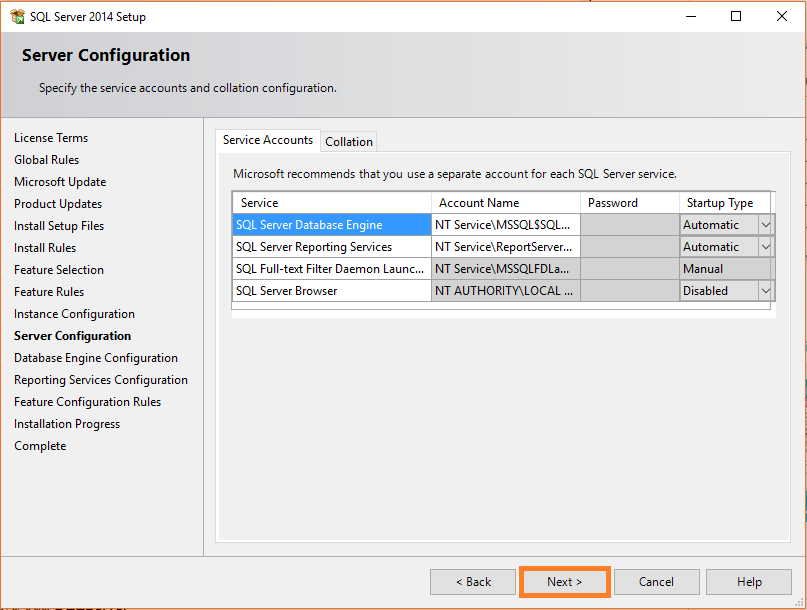The width and height of the screenshot is (807, 610).
Task: Select Install Setup Files step
Action: pos(59,226)
